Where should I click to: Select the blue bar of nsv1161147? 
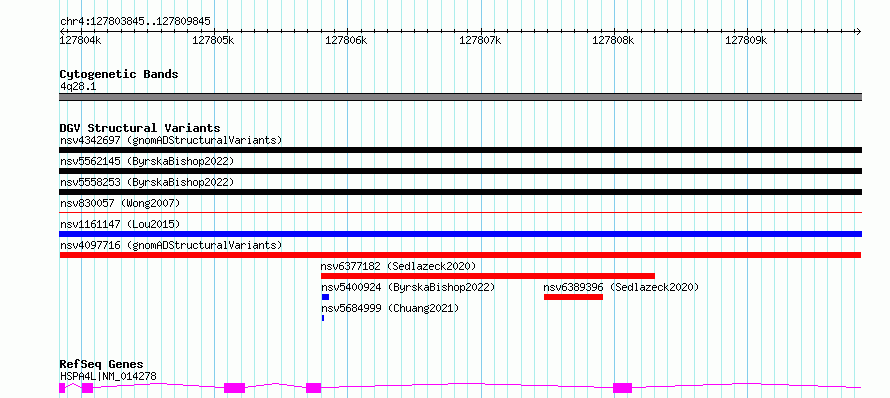coord(460,234)
